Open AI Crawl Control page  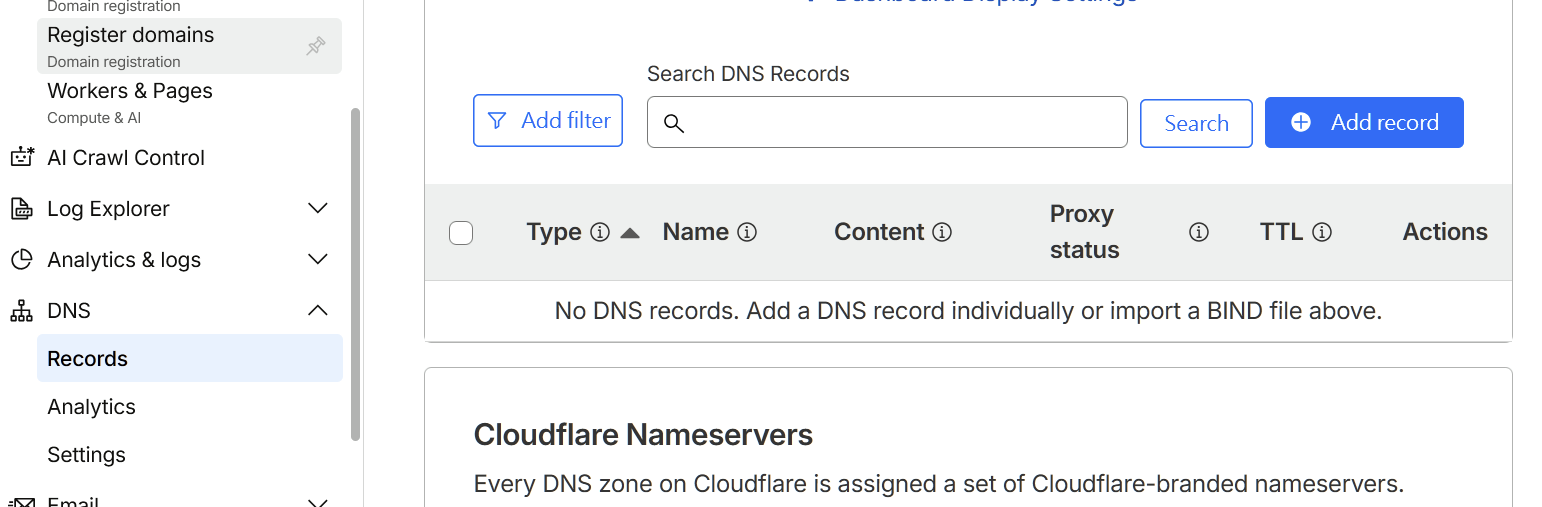click(x=126, y=158)
